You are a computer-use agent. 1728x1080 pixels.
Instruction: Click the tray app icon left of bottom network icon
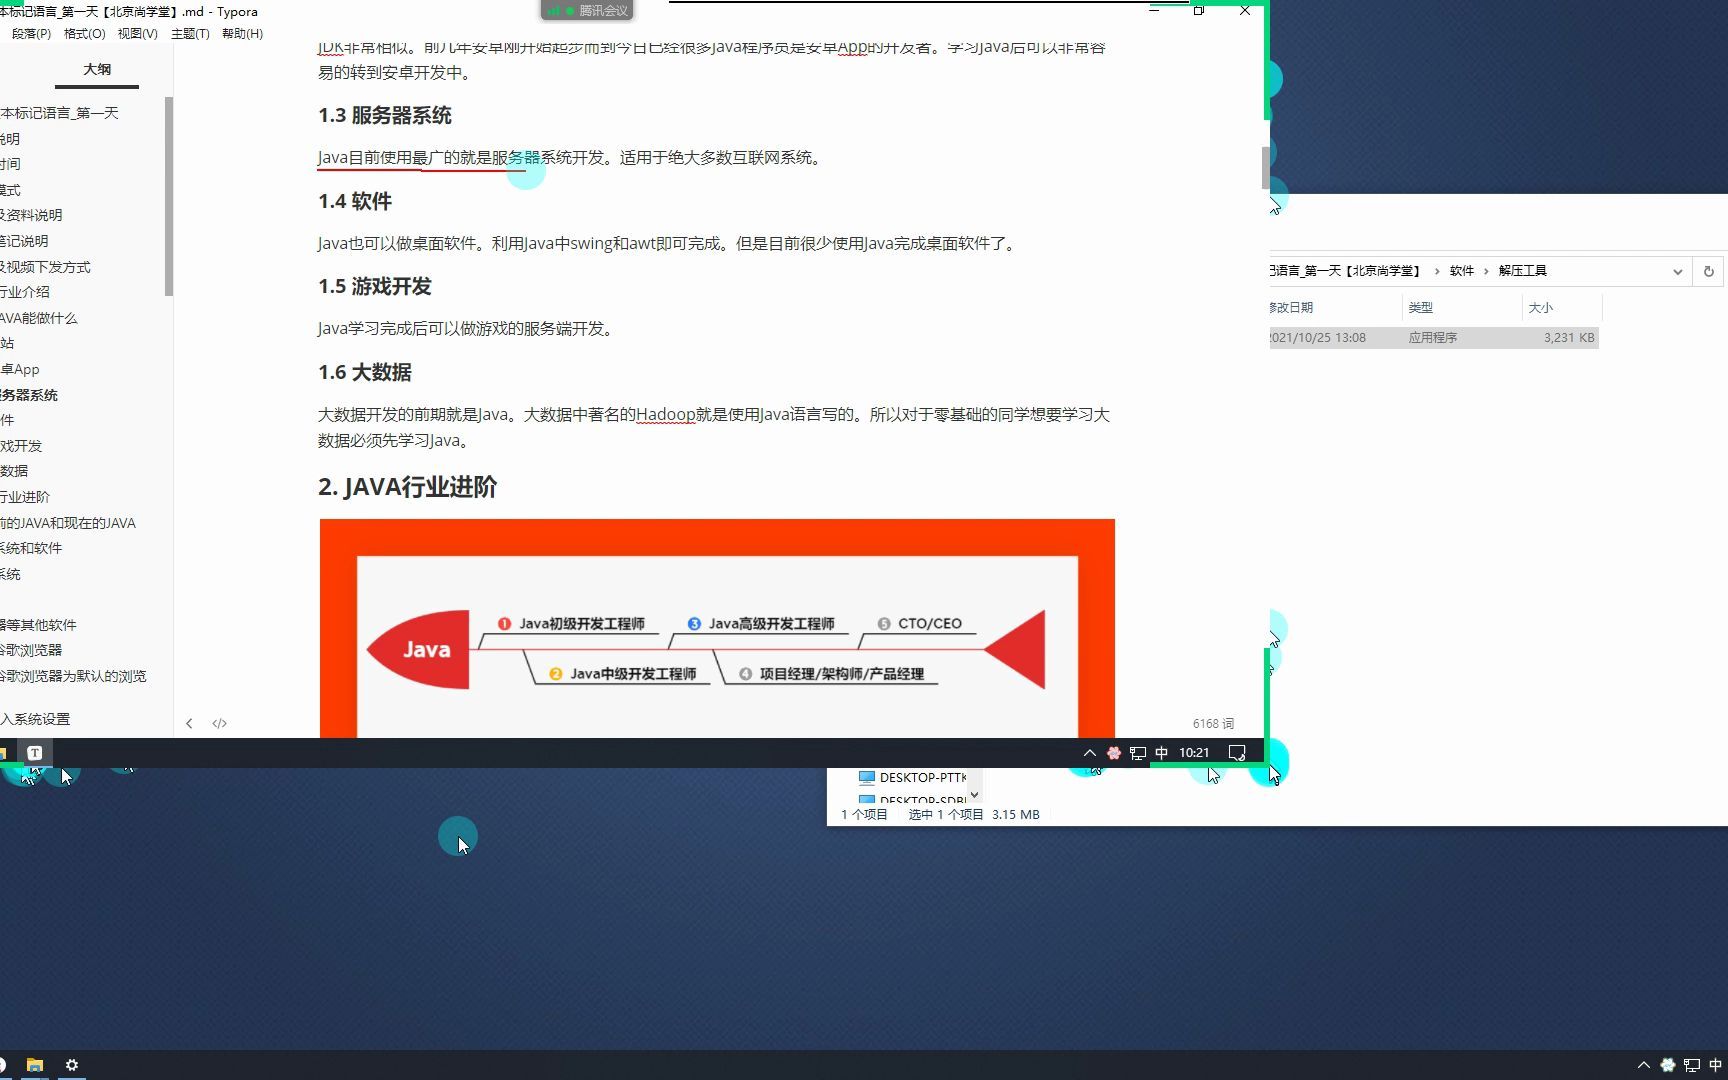1667,1065
